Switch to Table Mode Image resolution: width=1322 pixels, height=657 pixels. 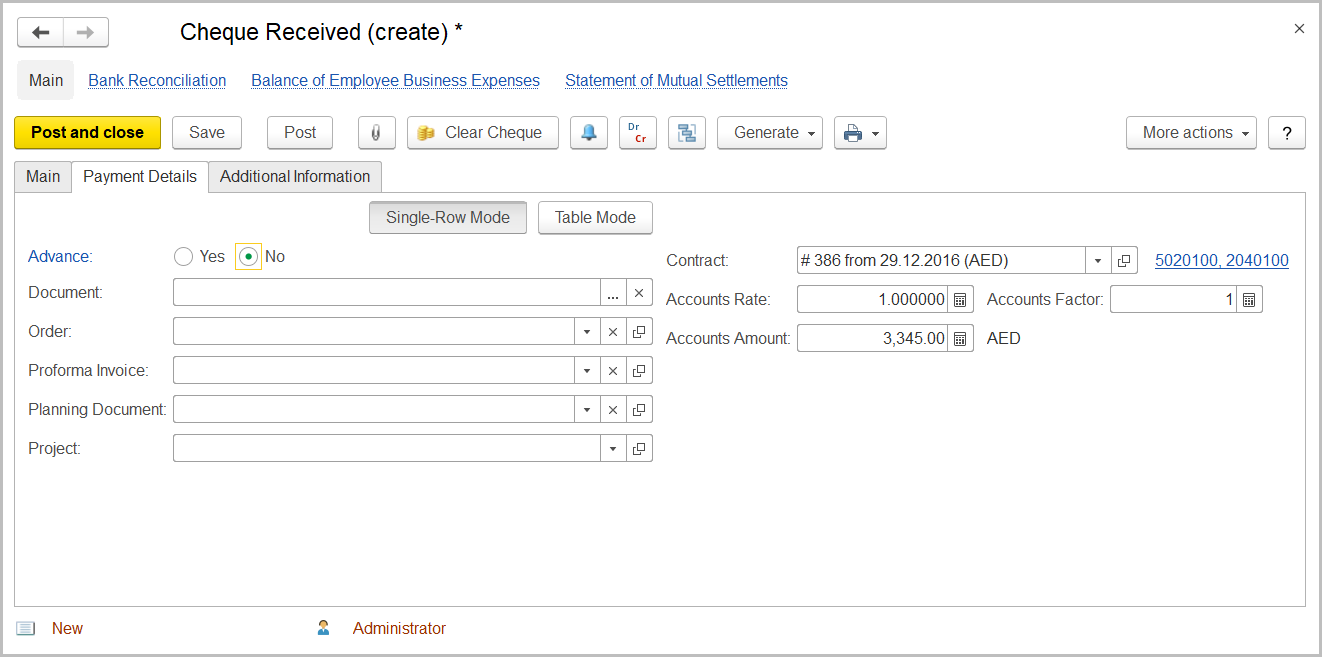click(595, 217)
